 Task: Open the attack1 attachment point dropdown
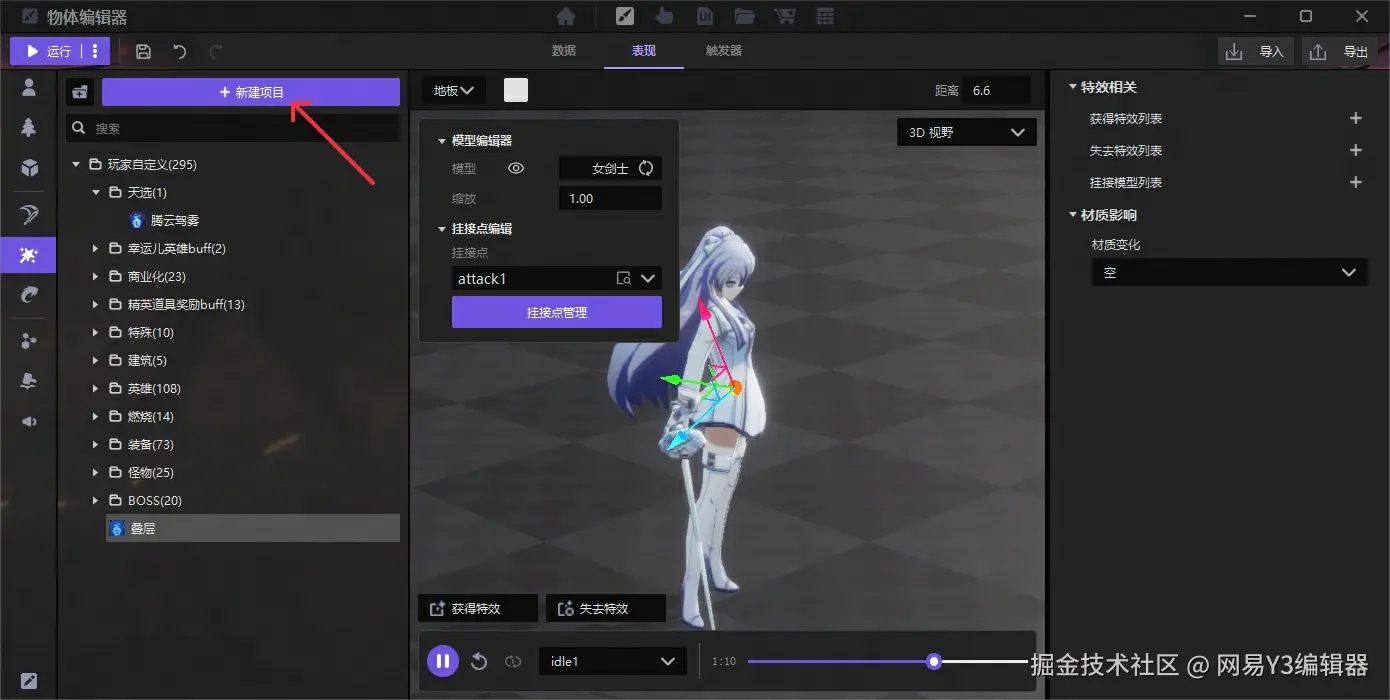[x=647, y=278]
